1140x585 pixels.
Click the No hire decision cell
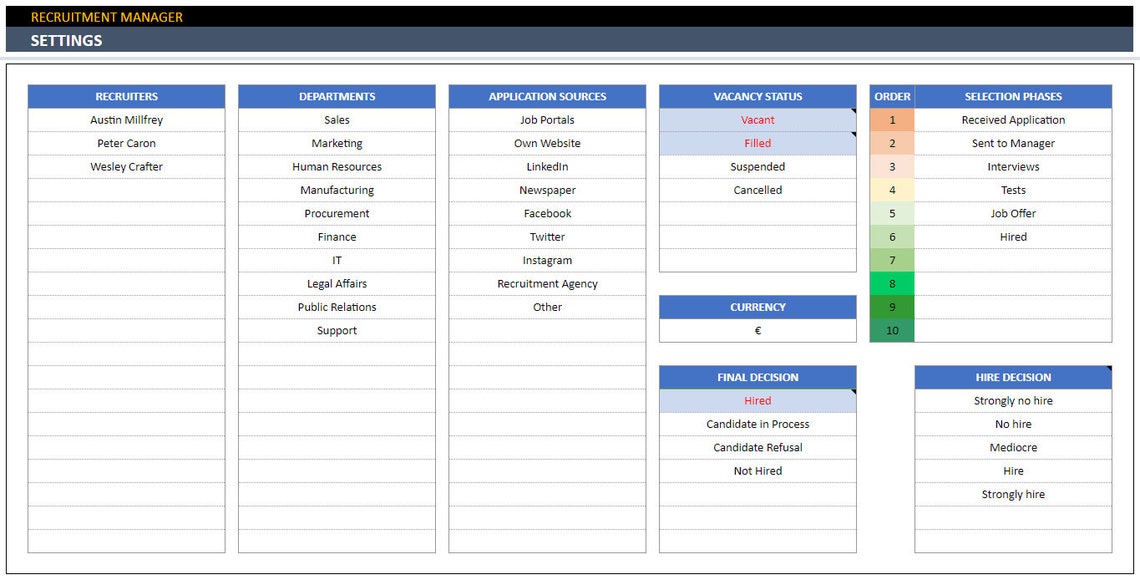coord(1013,424)
